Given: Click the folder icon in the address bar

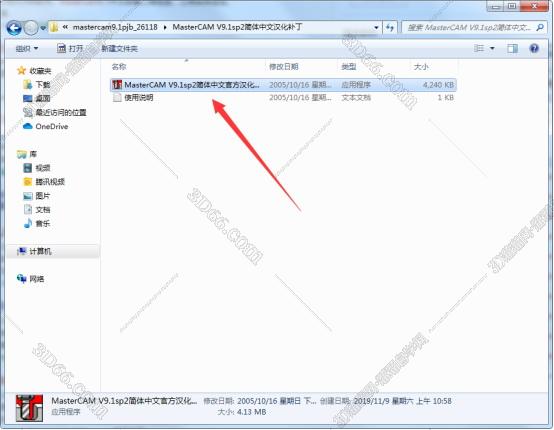Looking at the screenshot, I should pyautogui.click(x=54, y=28).
